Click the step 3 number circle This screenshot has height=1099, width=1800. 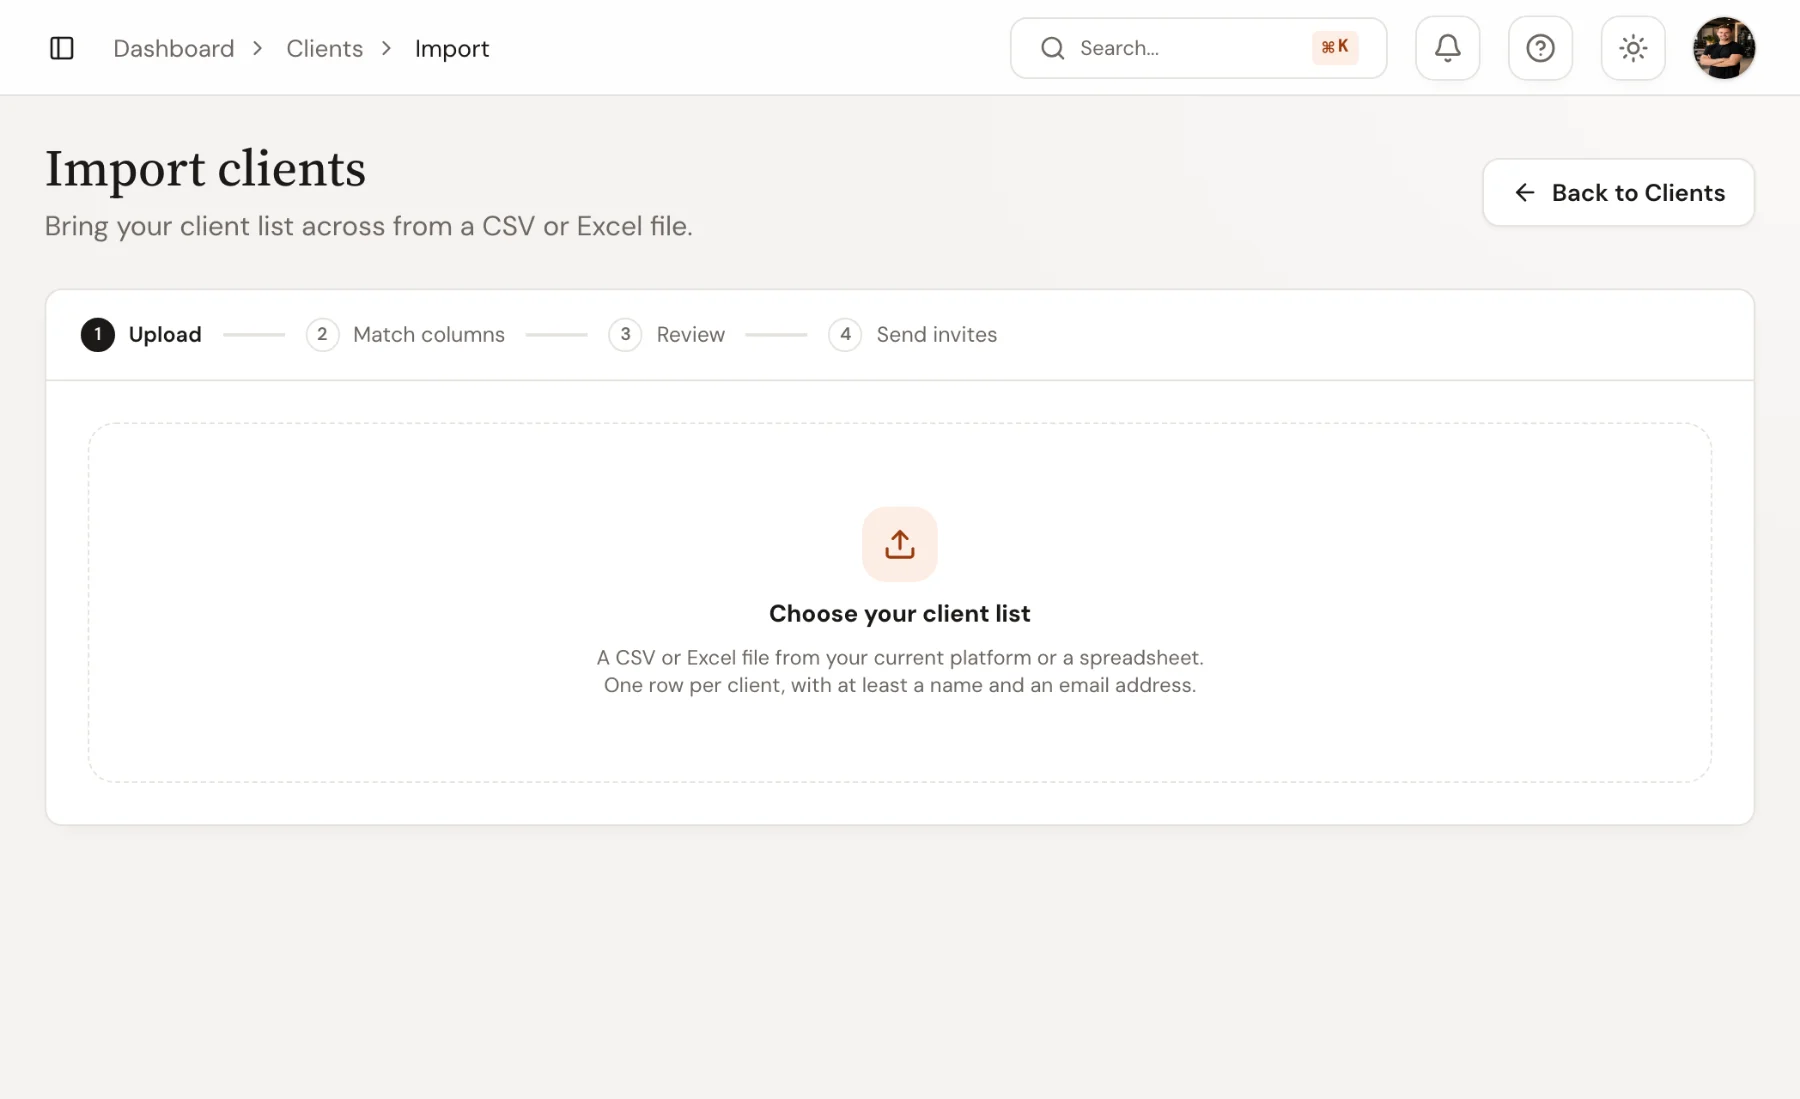pos(625,334)
